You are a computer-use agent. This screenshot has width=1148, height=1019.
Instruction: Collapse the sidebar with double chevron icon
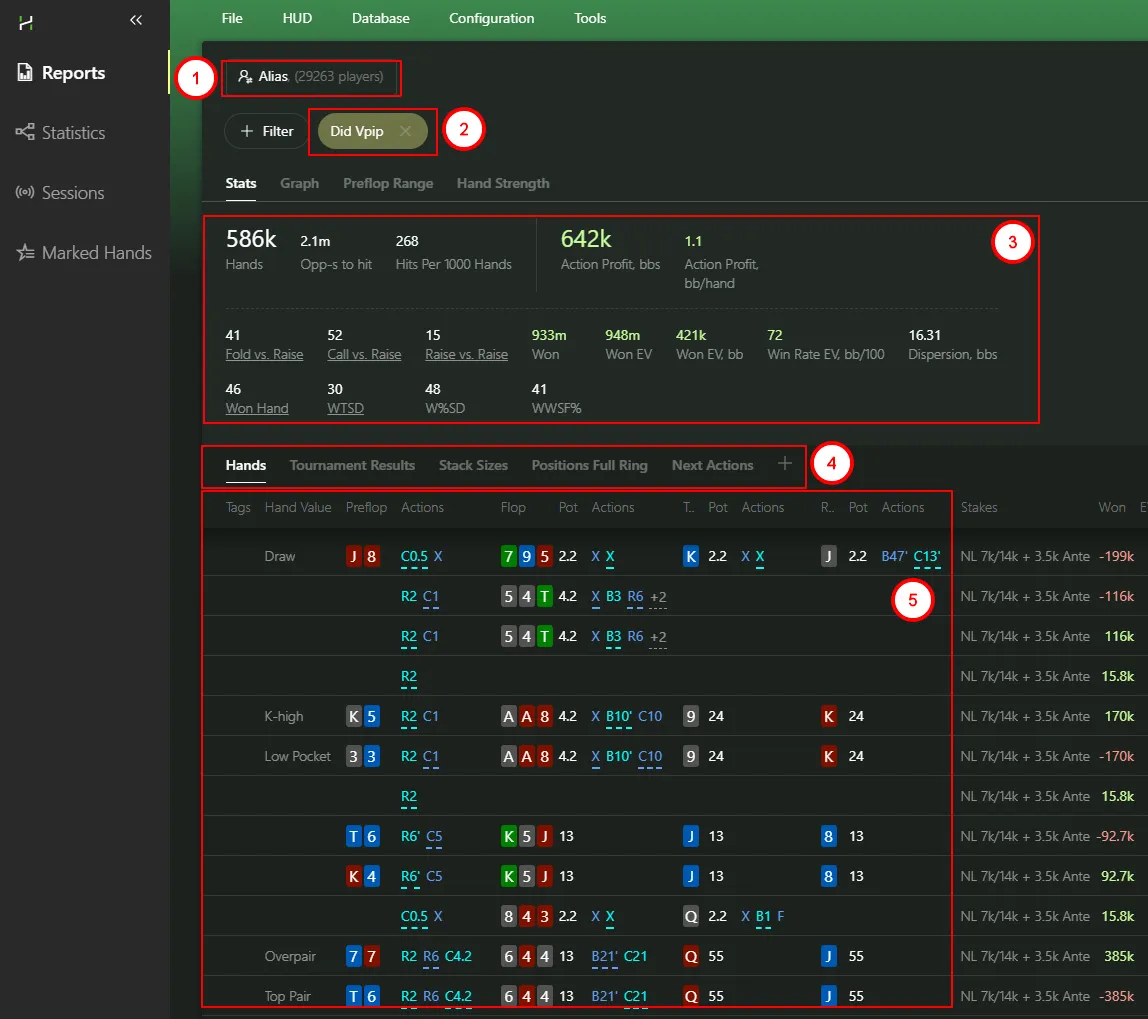[x=136, y=20]
